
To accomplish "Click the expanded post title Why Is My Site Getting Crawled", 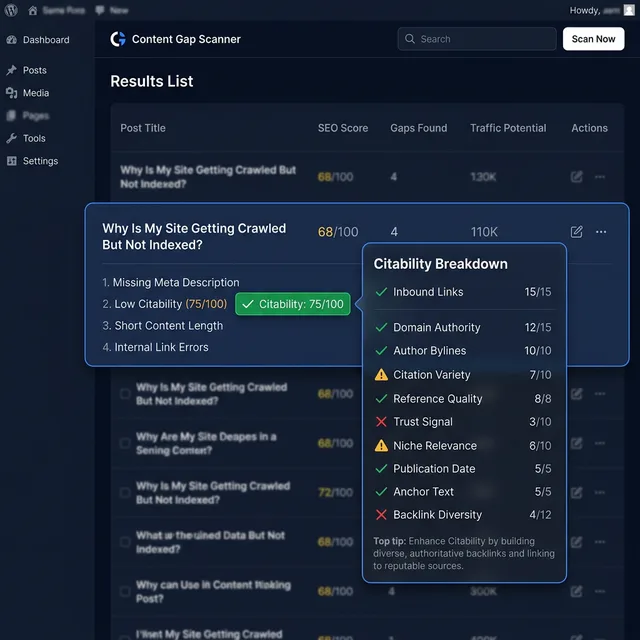I will coord(194,236).
